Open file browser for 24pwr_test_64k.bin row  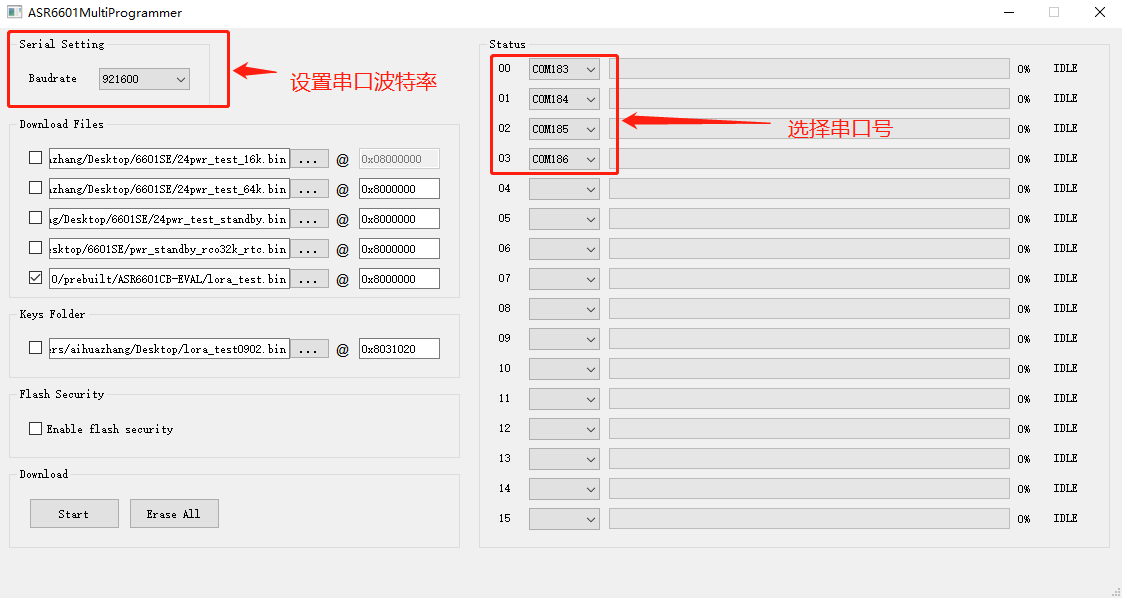pos(308,189)
